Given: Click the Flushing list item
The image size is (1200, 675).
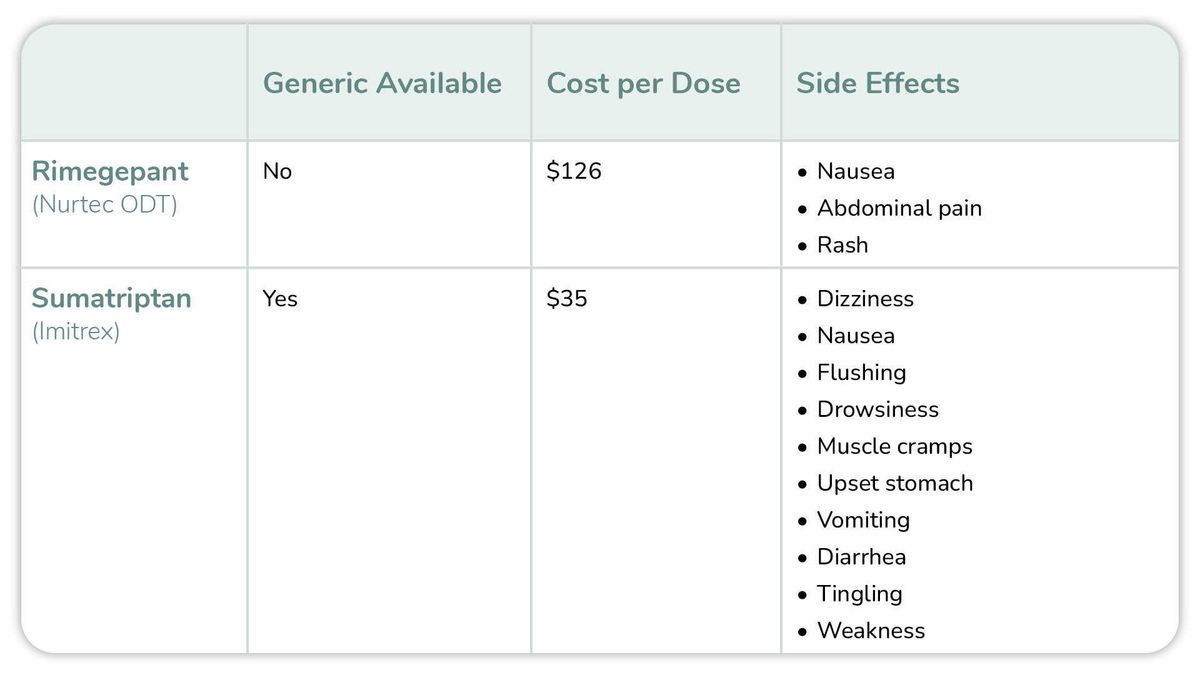Looking at the screenshot, I should [x=861, y=373].
